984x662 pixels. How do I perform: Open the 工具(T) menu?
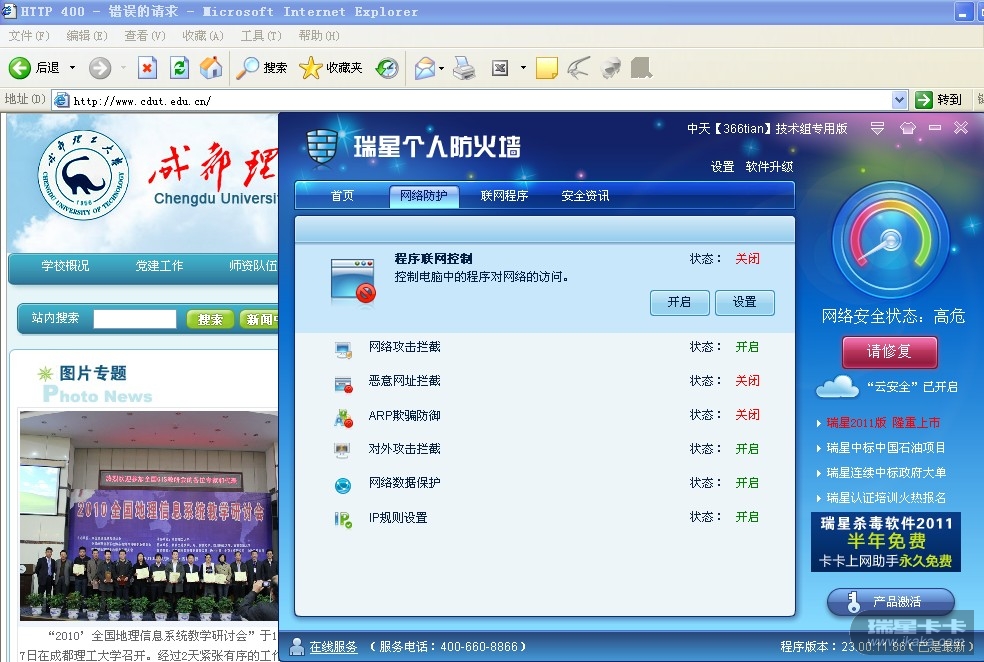click(261, 36)
